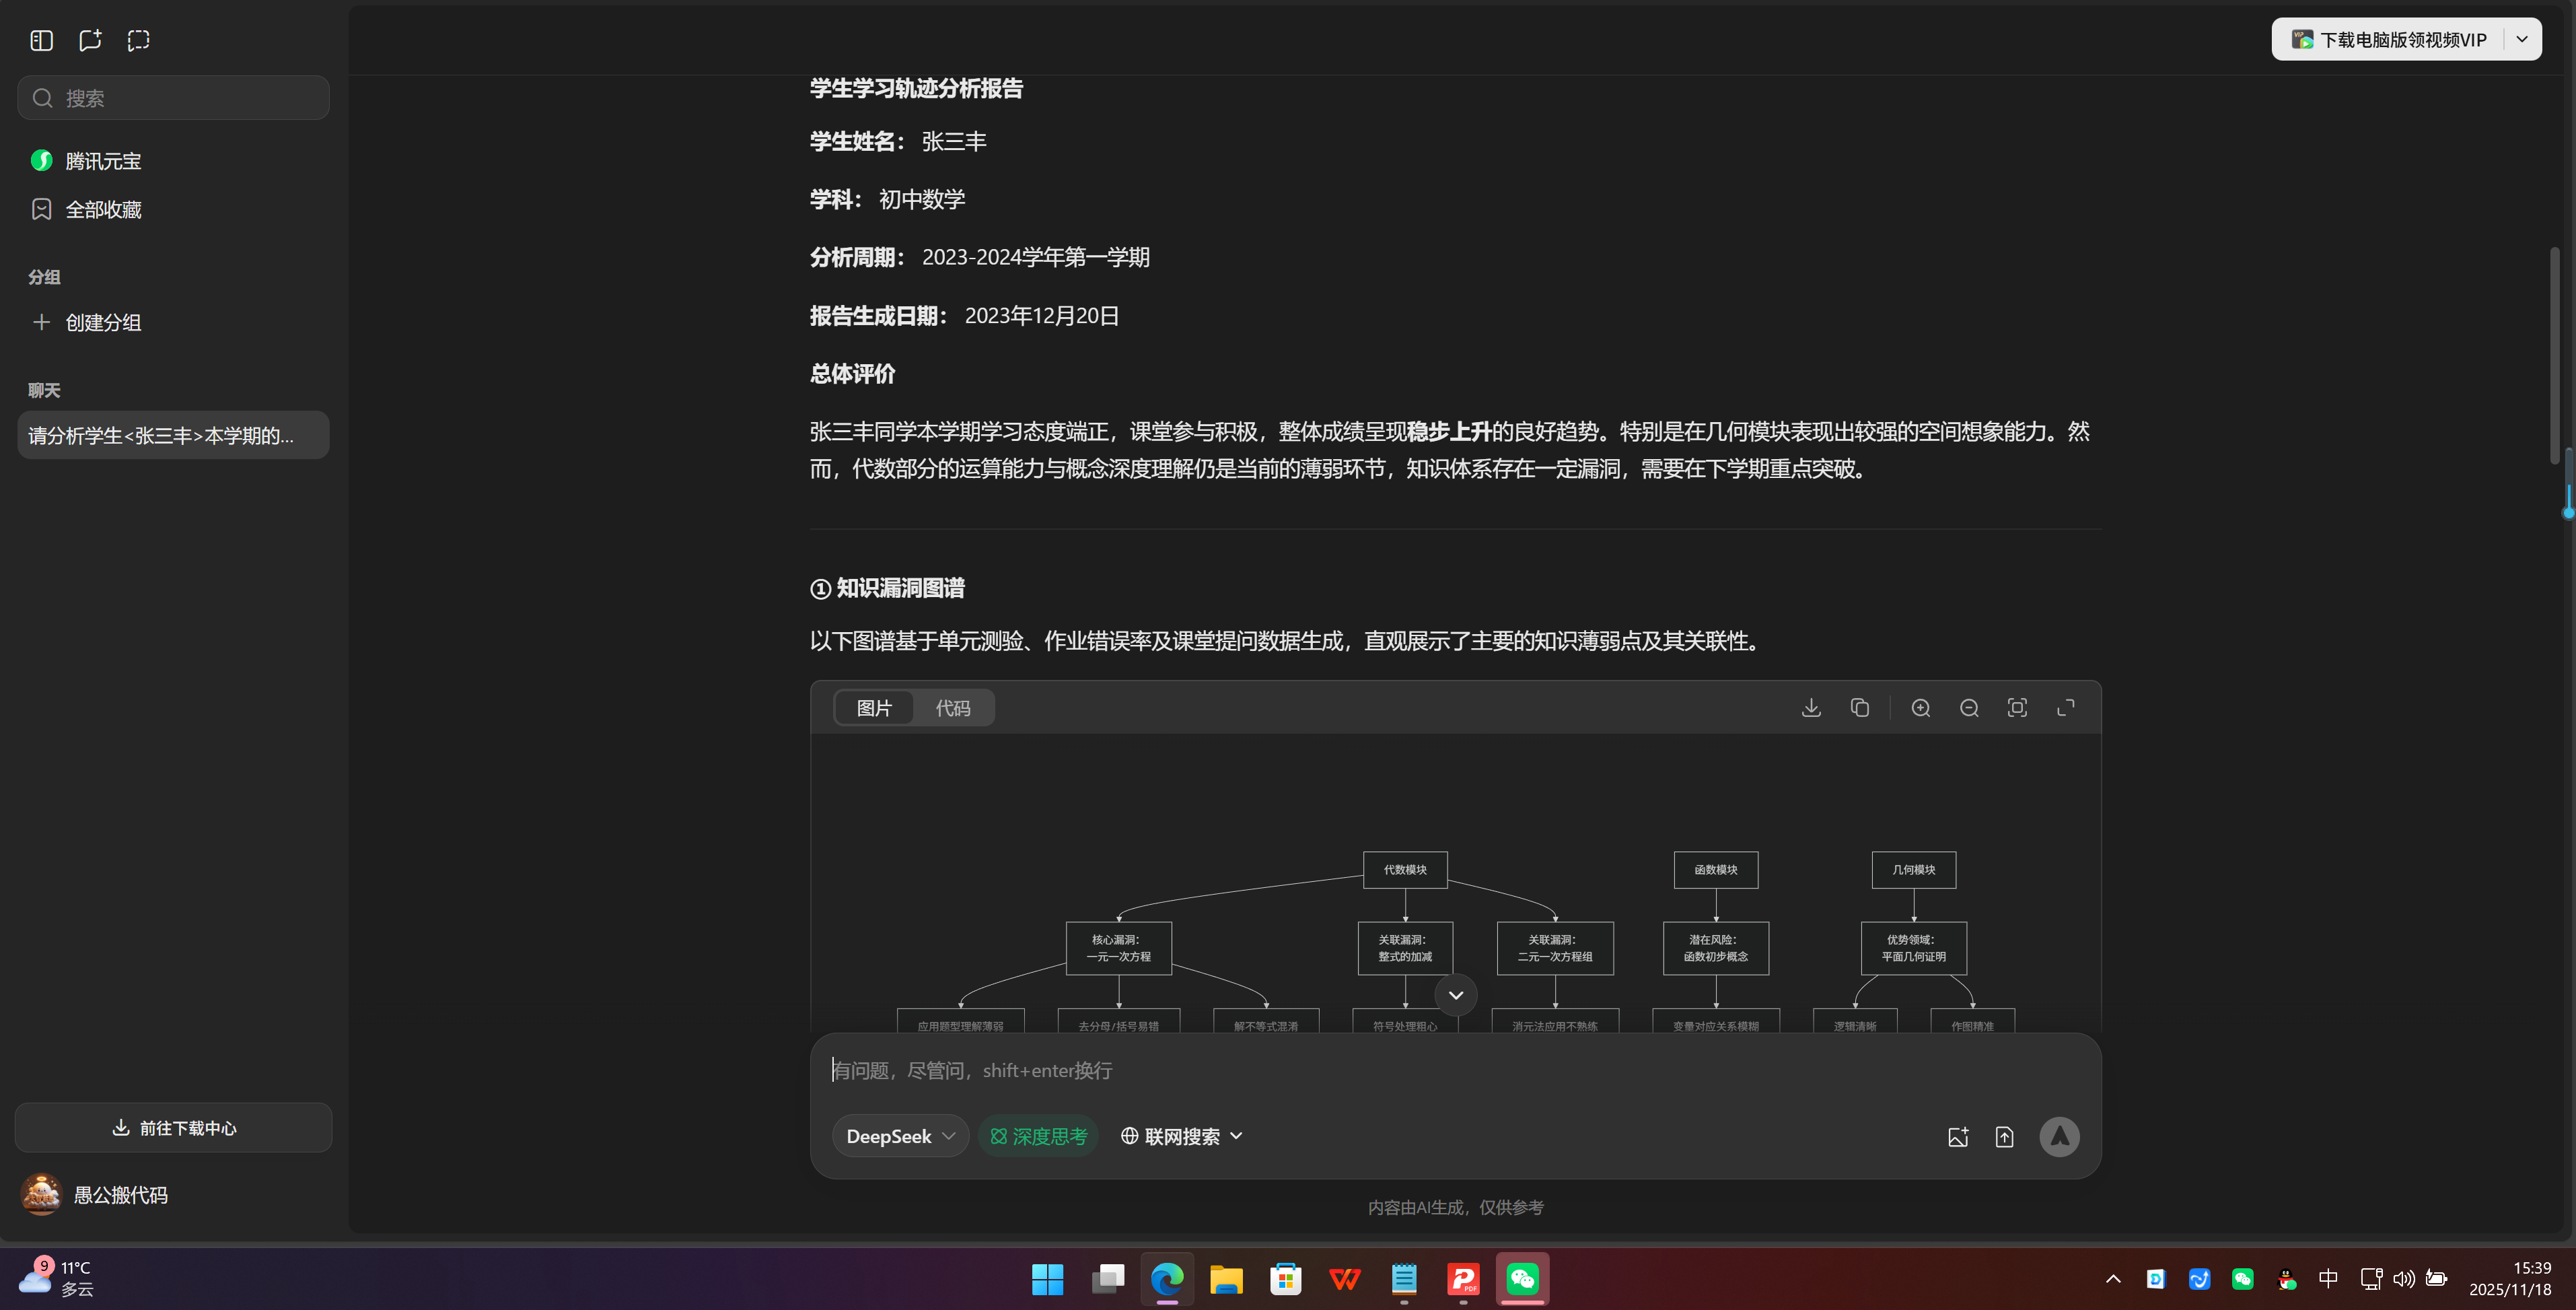
Task: Click the 前往下载中心 download center button
Action: point(172,1127)
